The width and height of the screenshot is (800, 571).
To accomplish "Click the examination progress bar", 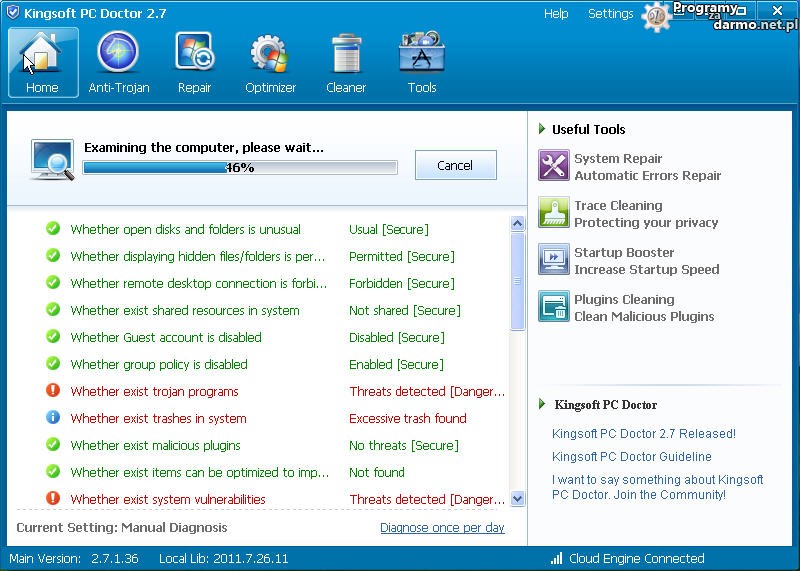I will tap(240, 168).
